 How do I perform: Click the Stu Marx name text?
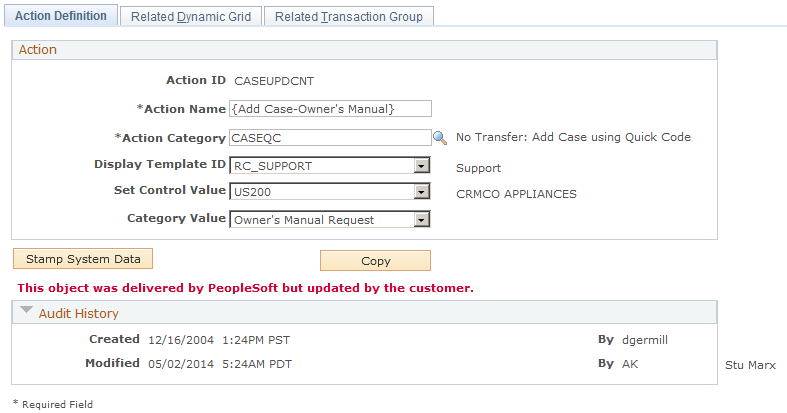click(750, 365)
